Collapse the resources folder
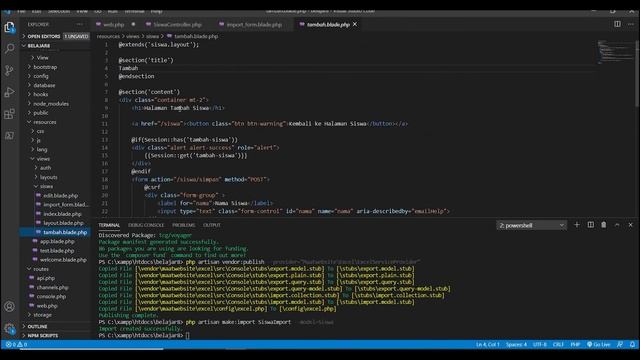Viewport: 640px width, 360px height. 45,122
